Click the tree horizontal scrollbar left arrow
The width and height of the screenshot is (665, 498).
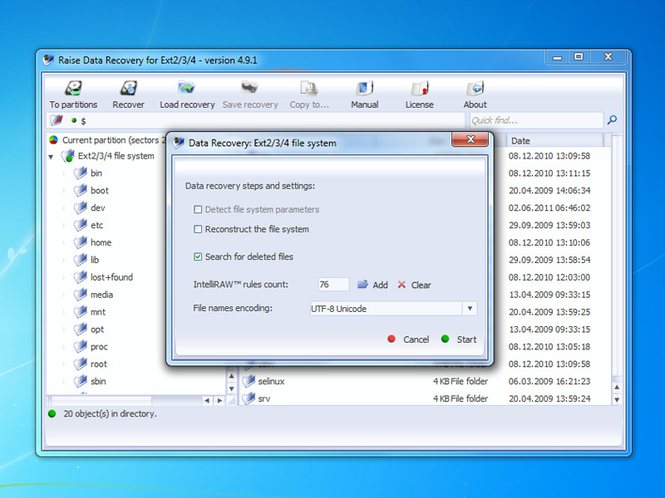207,400
